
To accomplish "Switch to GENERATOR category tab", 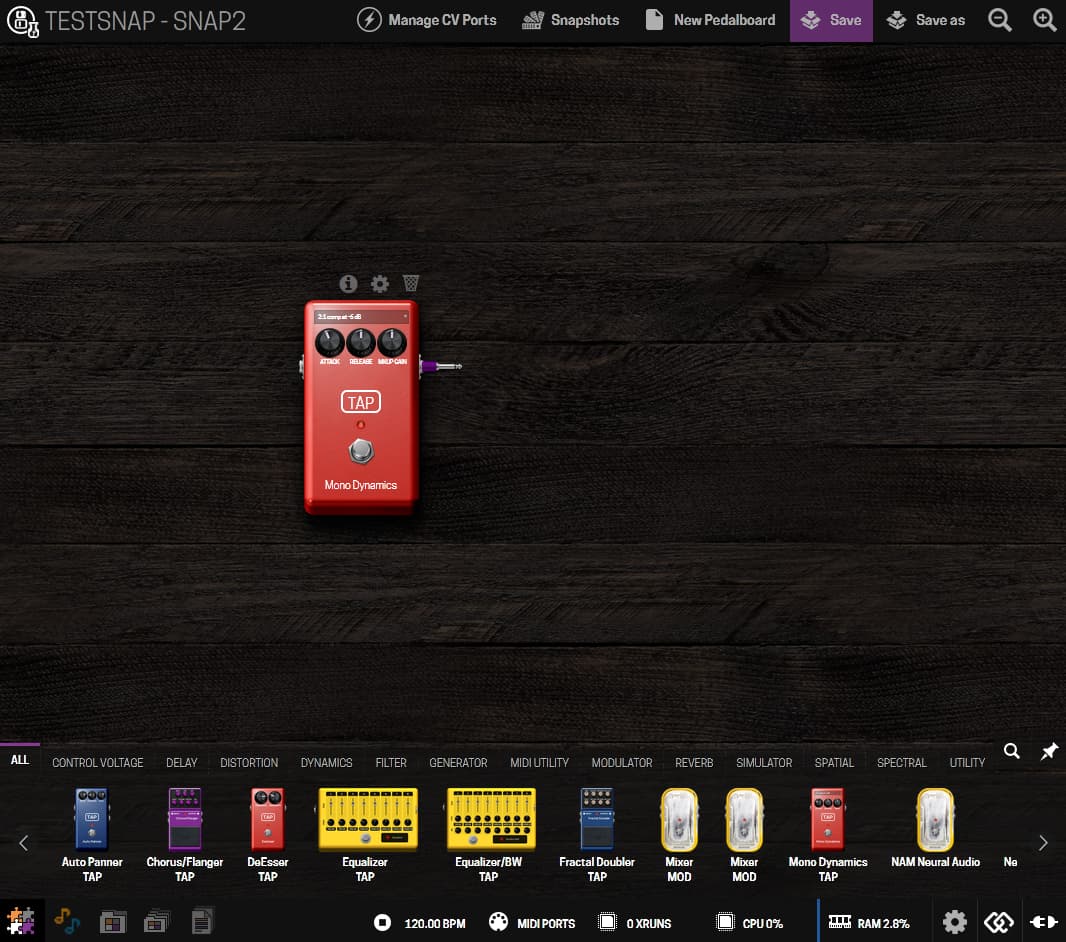I will point(458,763).
